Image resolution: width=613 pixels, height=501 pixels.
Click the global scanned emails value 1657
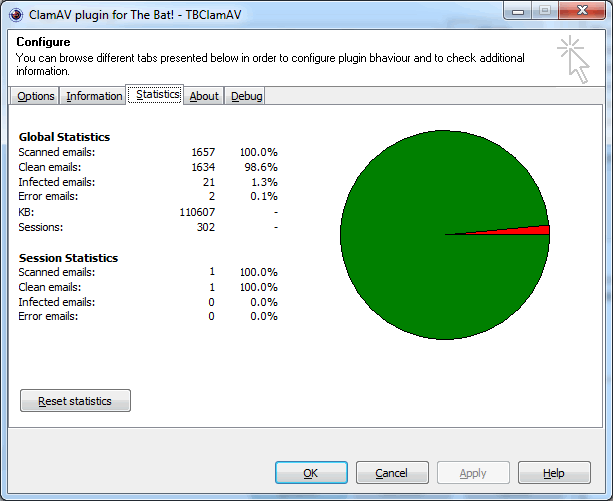203,152
